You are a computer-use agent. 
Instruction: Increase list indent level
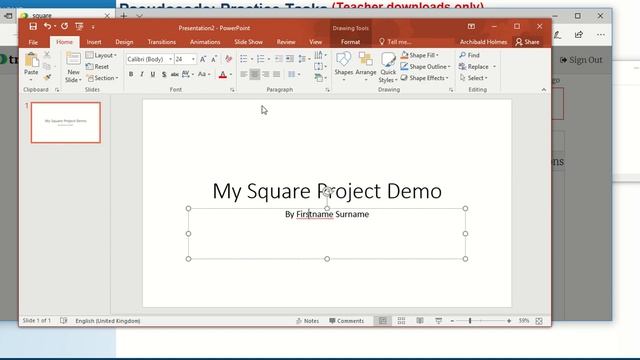pyautogui.click(x=290, y=59)
